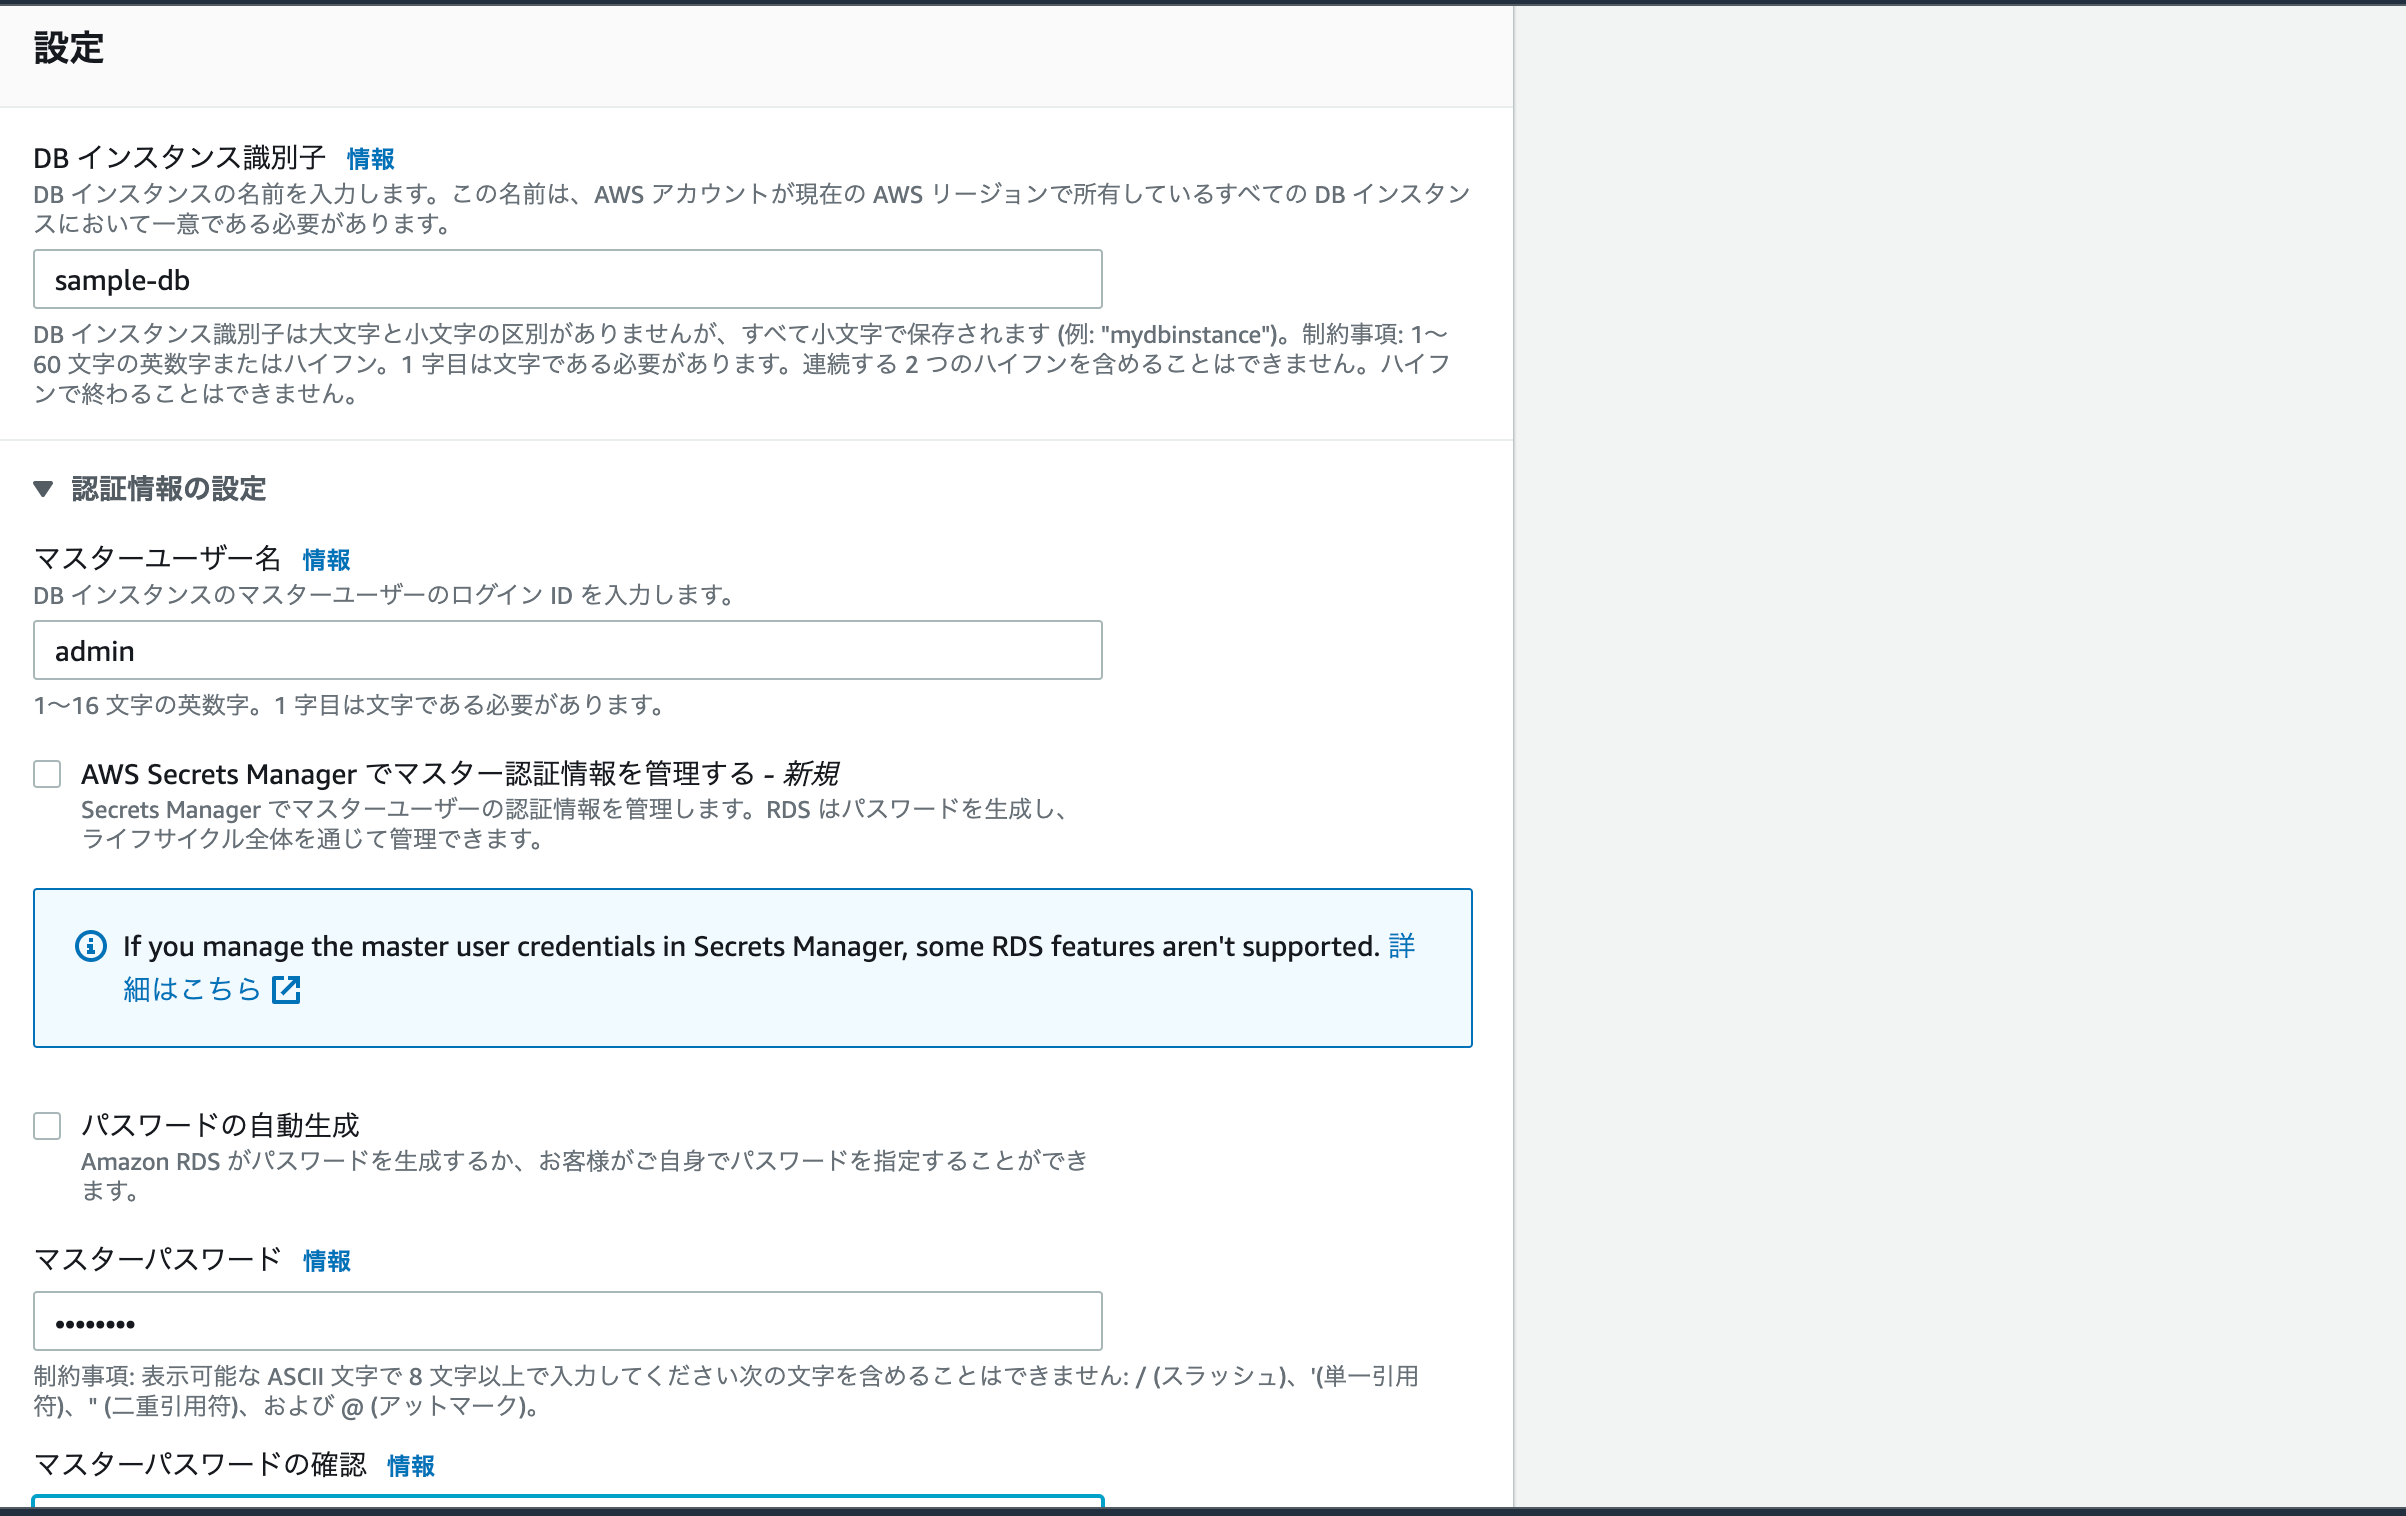Enable AWS Secrets Manager credential management
The height and width of the screenshot is (1516, 2406).
[46, 773]
